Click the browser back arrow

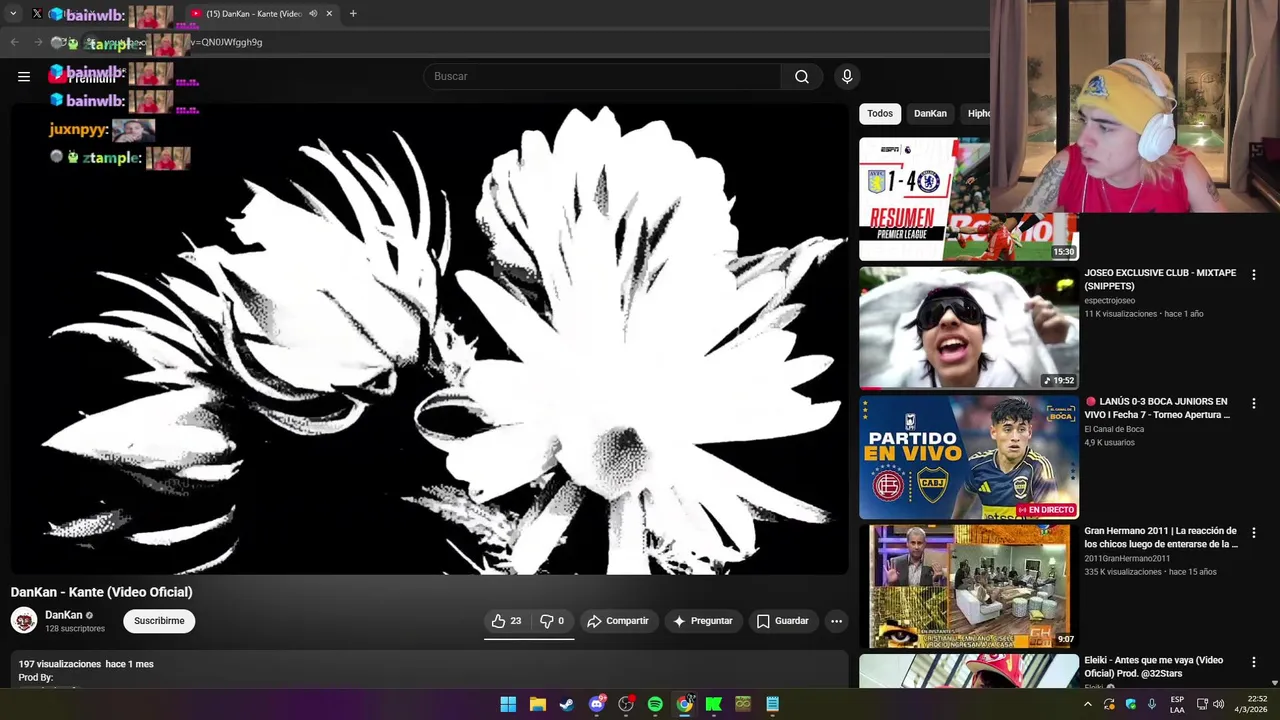click(14, 42)
